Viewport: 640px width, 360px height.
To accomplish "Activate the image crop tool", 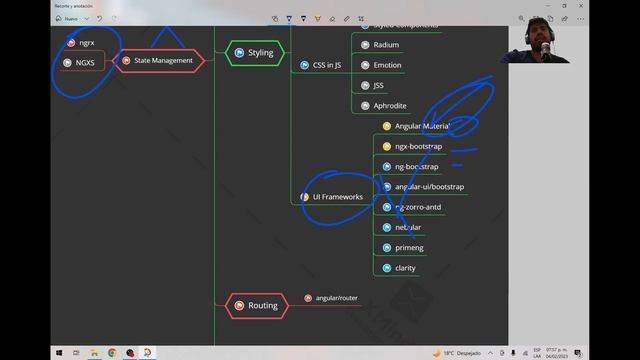I will 361,19.
